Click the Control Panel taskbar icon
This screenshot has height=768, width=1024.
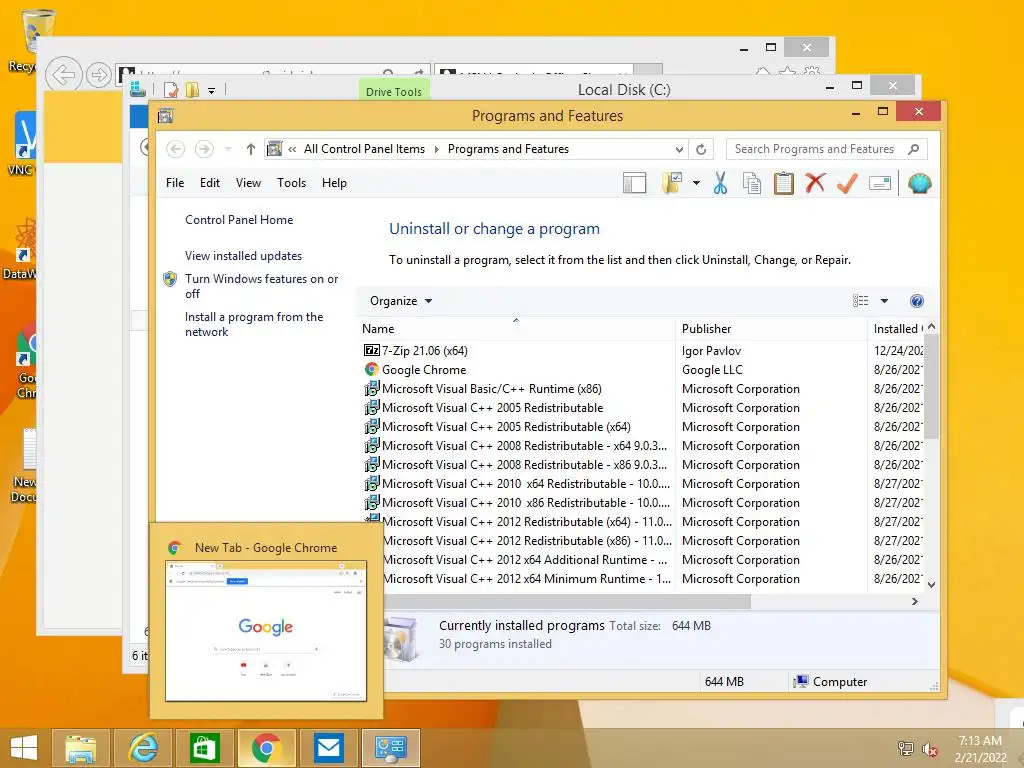[391, 748]
